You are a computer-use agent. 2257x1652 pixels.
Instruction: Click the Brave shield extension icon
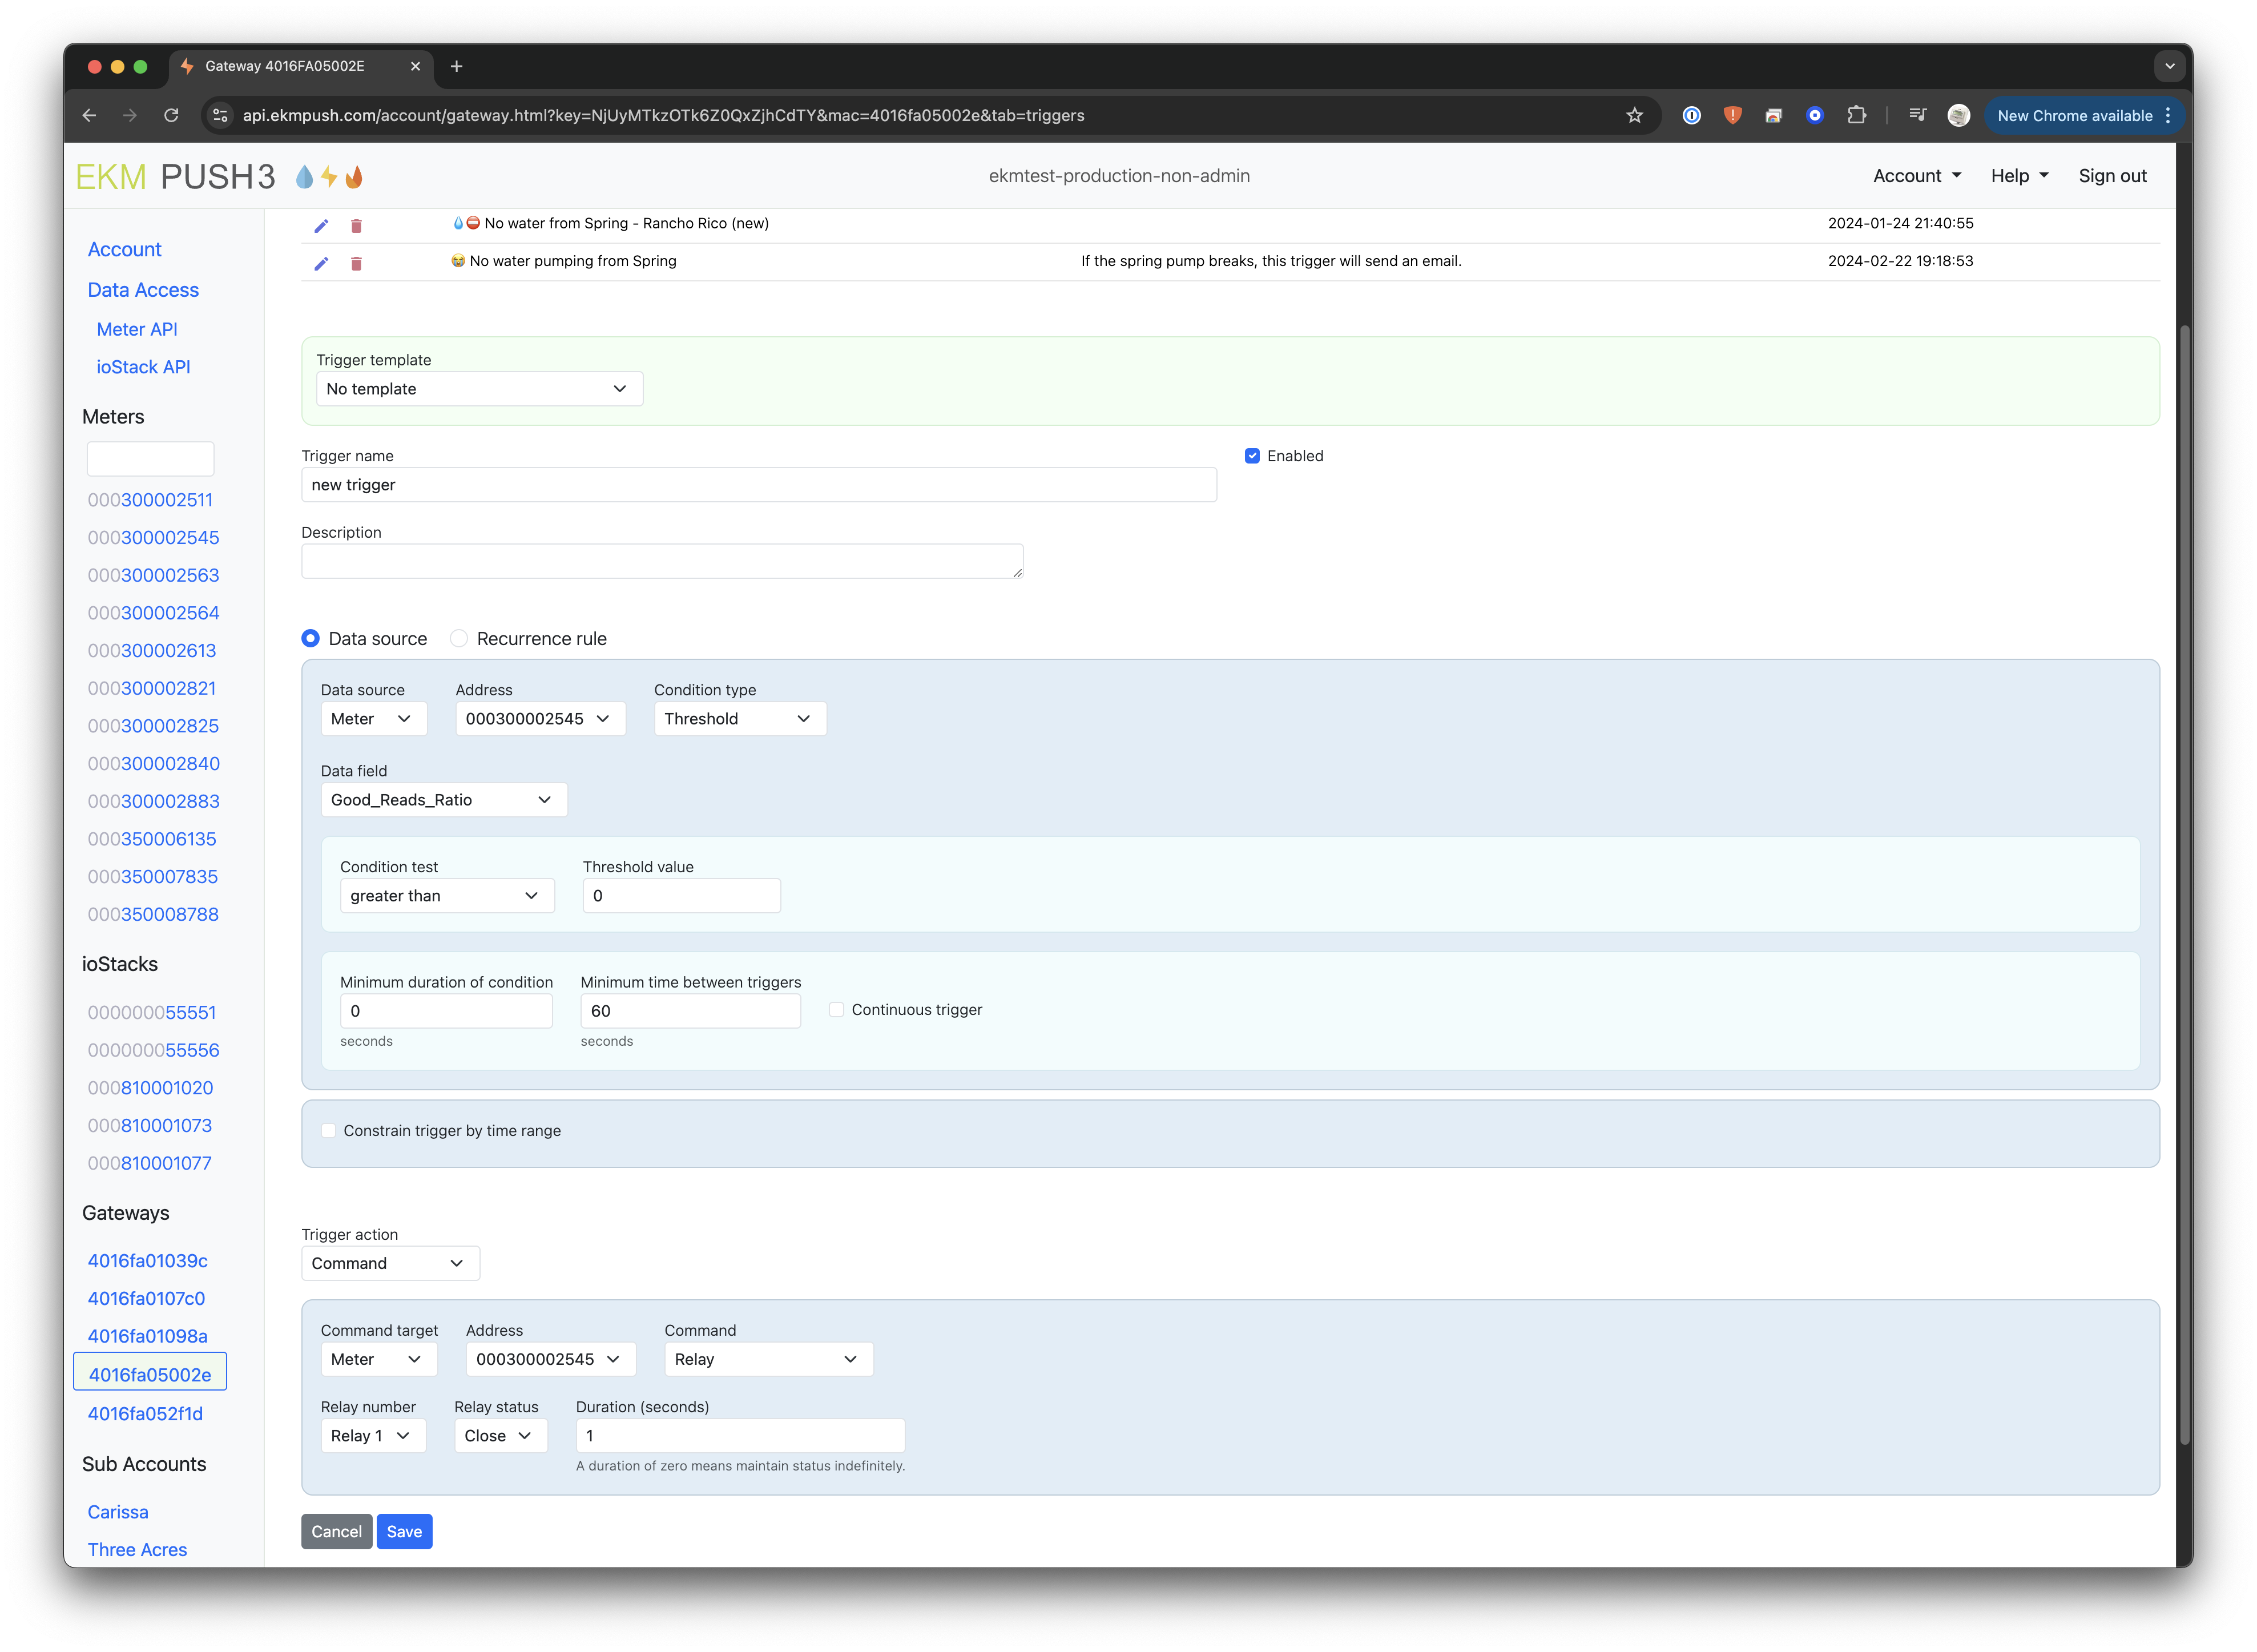pos(1732,116)
